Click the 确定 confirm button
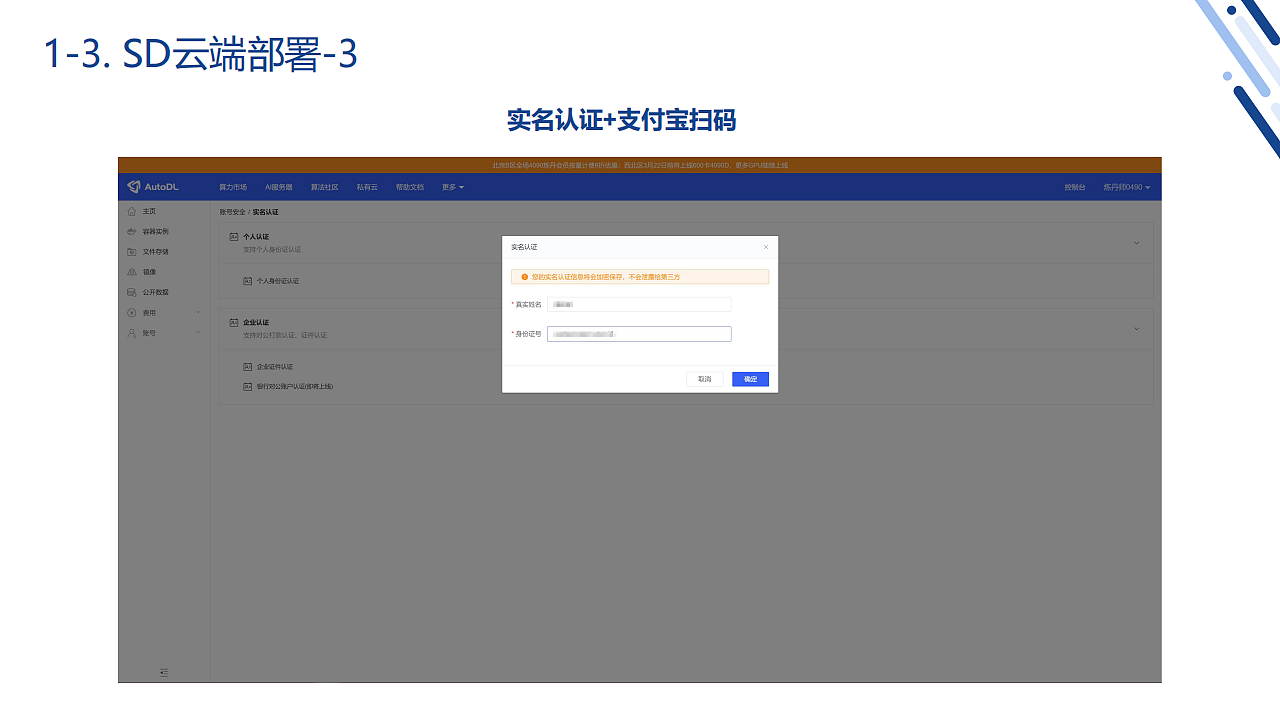This screenshot has width=1280, height=720. (750, 379)
